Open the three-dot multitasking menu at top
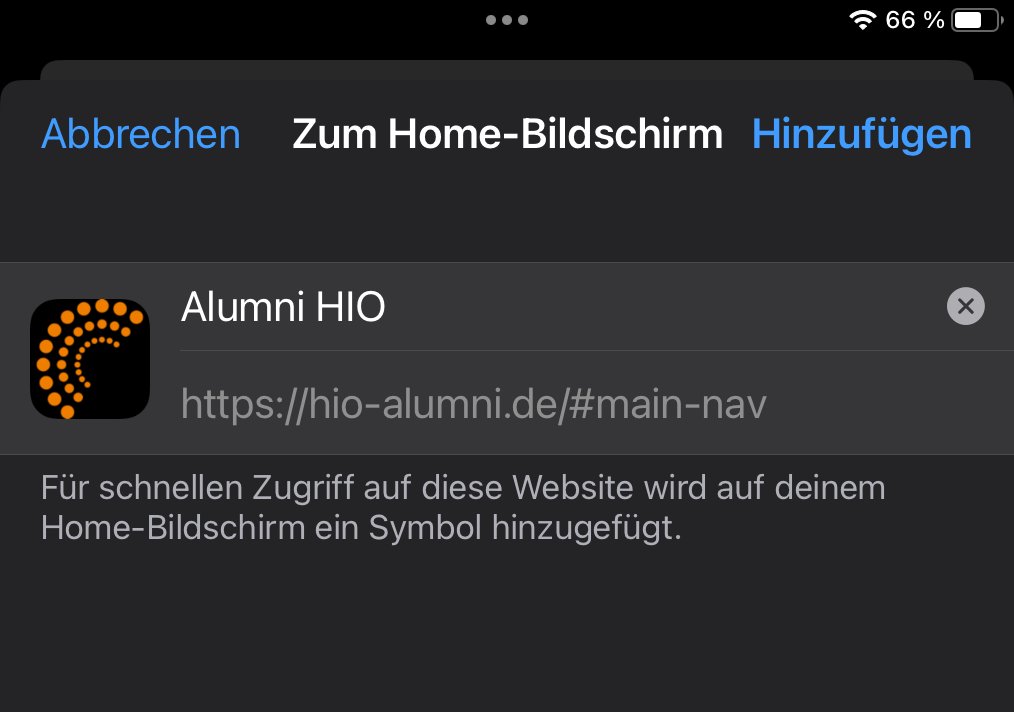Screen dimensions: 1014x712 click(x=507, y=20)
